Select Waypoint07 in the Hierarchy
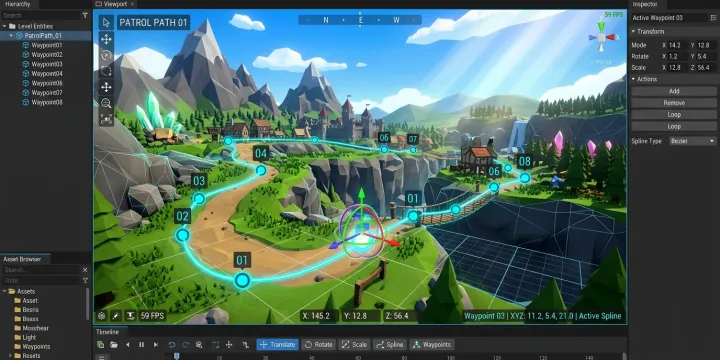Screen dimensions: 720x360 click(x=47, y=93)
